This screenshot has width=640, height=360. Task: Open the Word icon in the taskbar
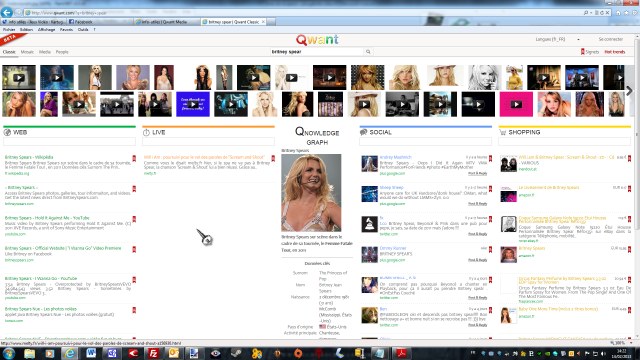click(x=91, y=353)
